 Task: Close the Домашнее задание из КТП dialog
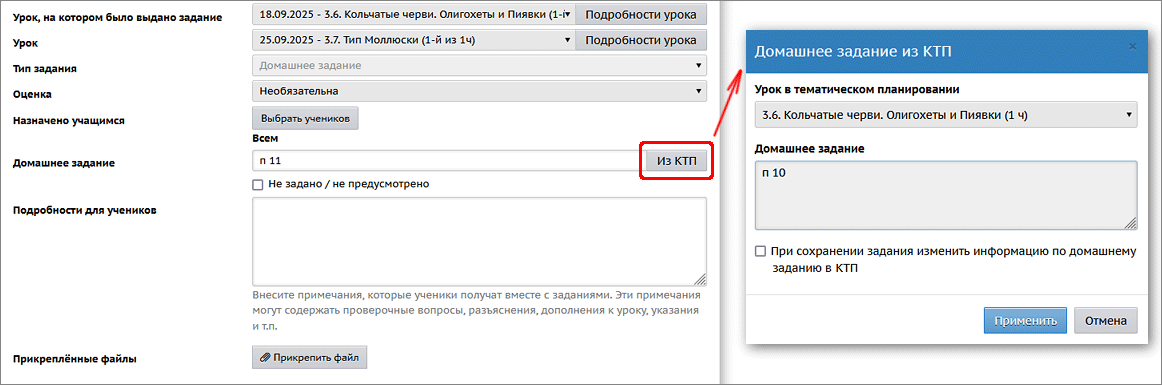point(1132,47)
